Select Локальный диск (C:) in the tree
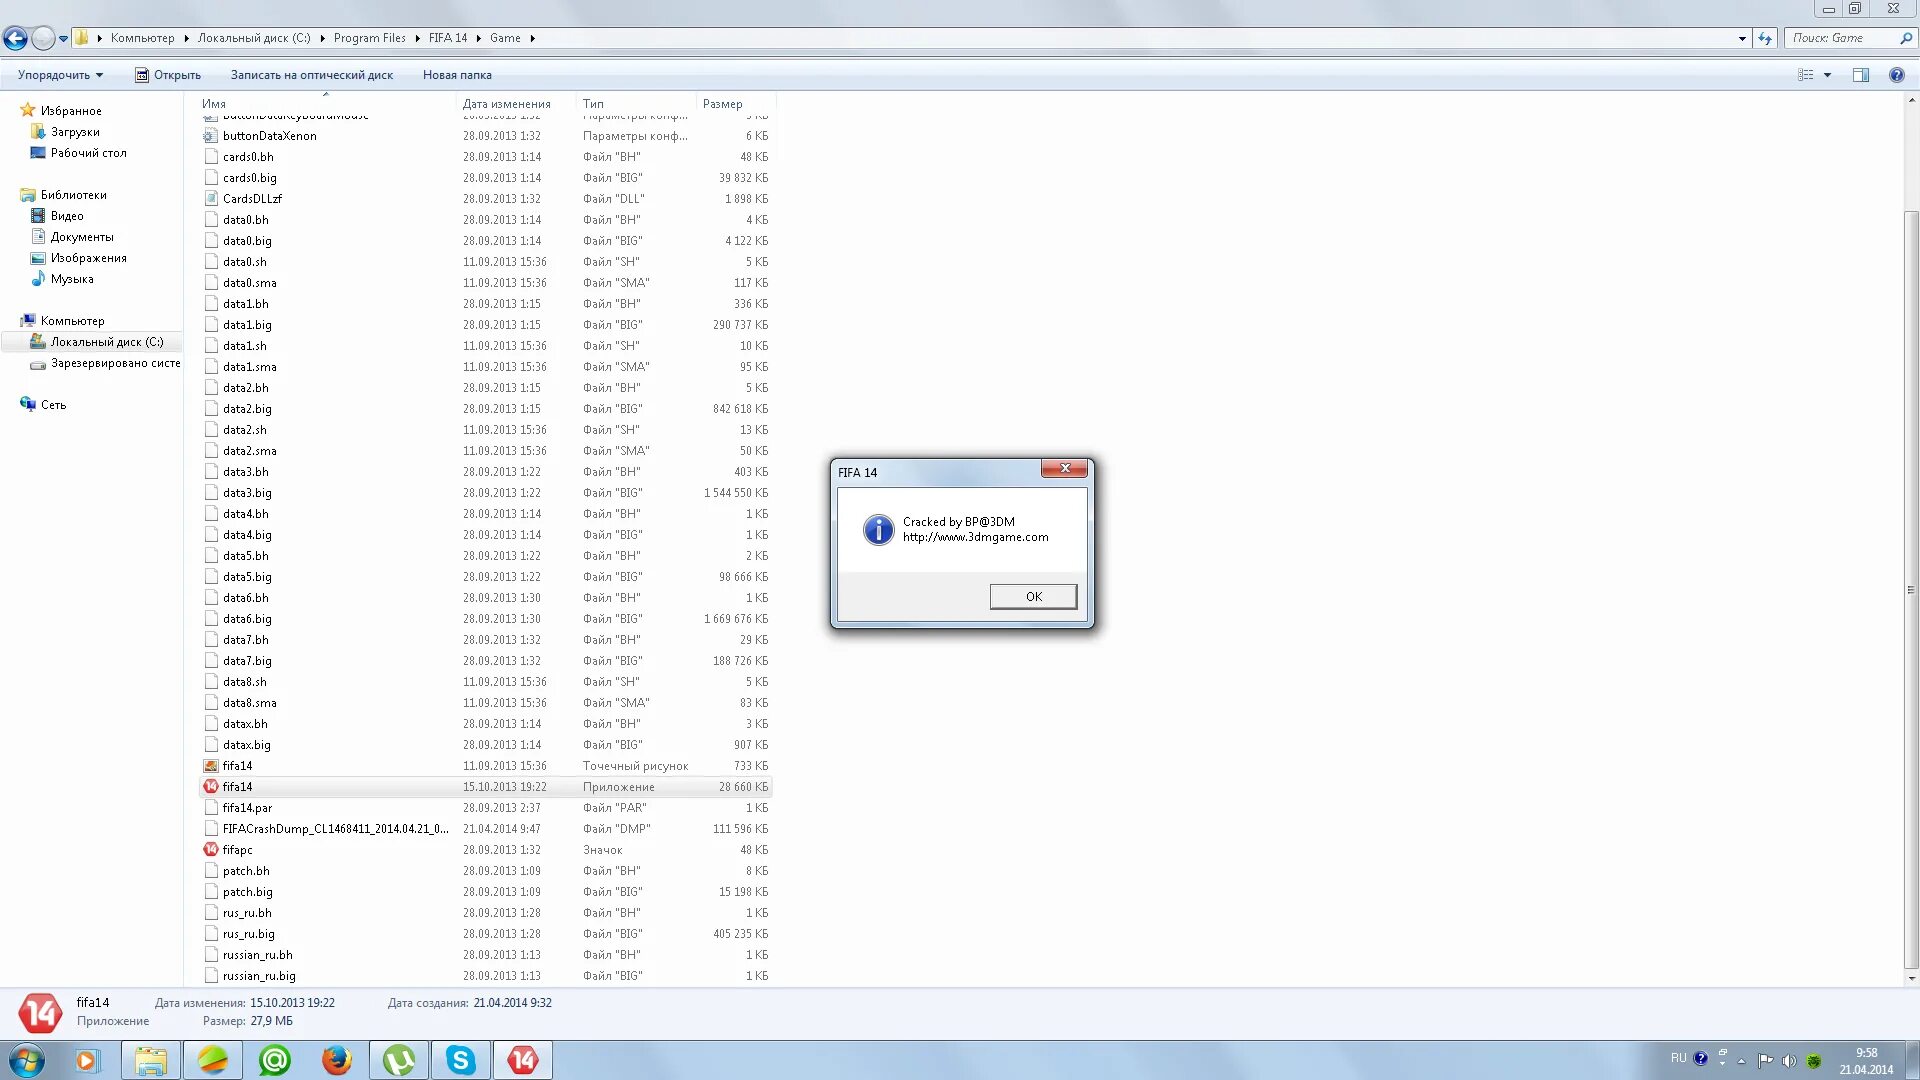The height and width of the screenshot is (1080, 1920). [x=107, y=342]
